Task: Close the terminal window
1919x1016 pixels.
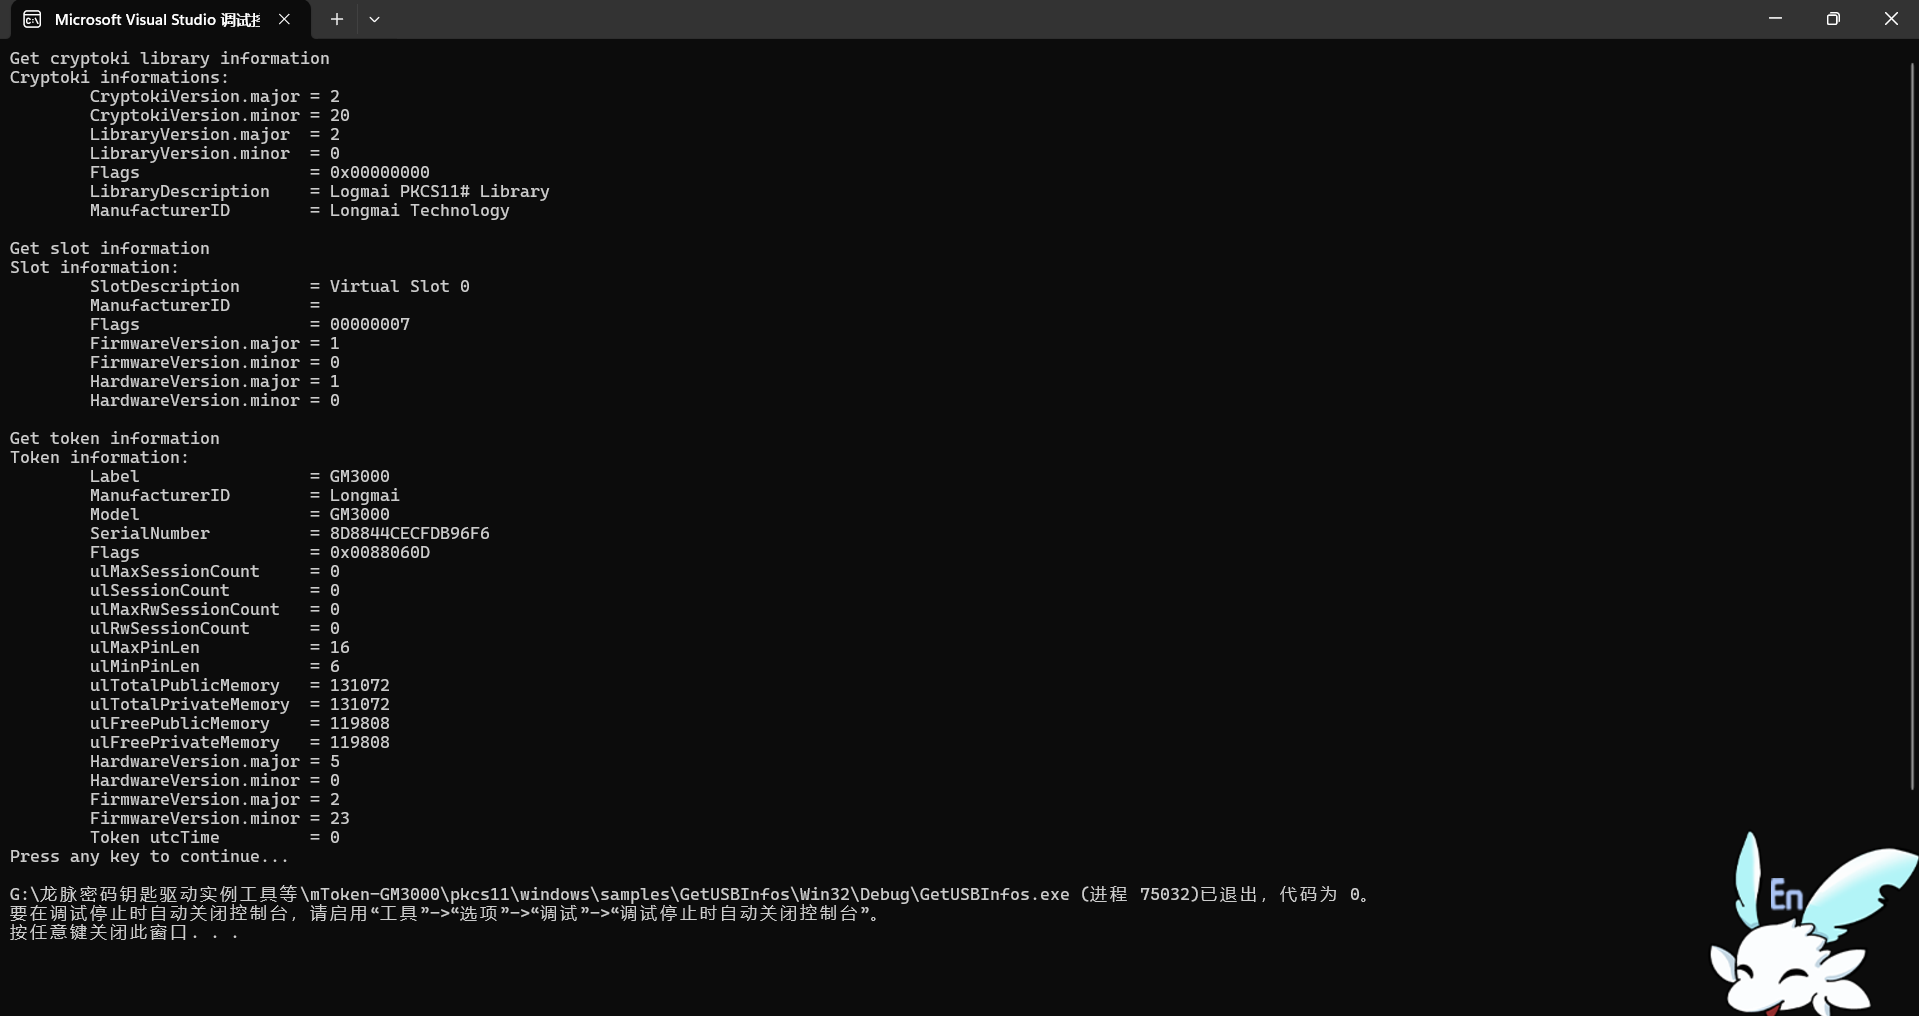Action: tap(1890, 19)
